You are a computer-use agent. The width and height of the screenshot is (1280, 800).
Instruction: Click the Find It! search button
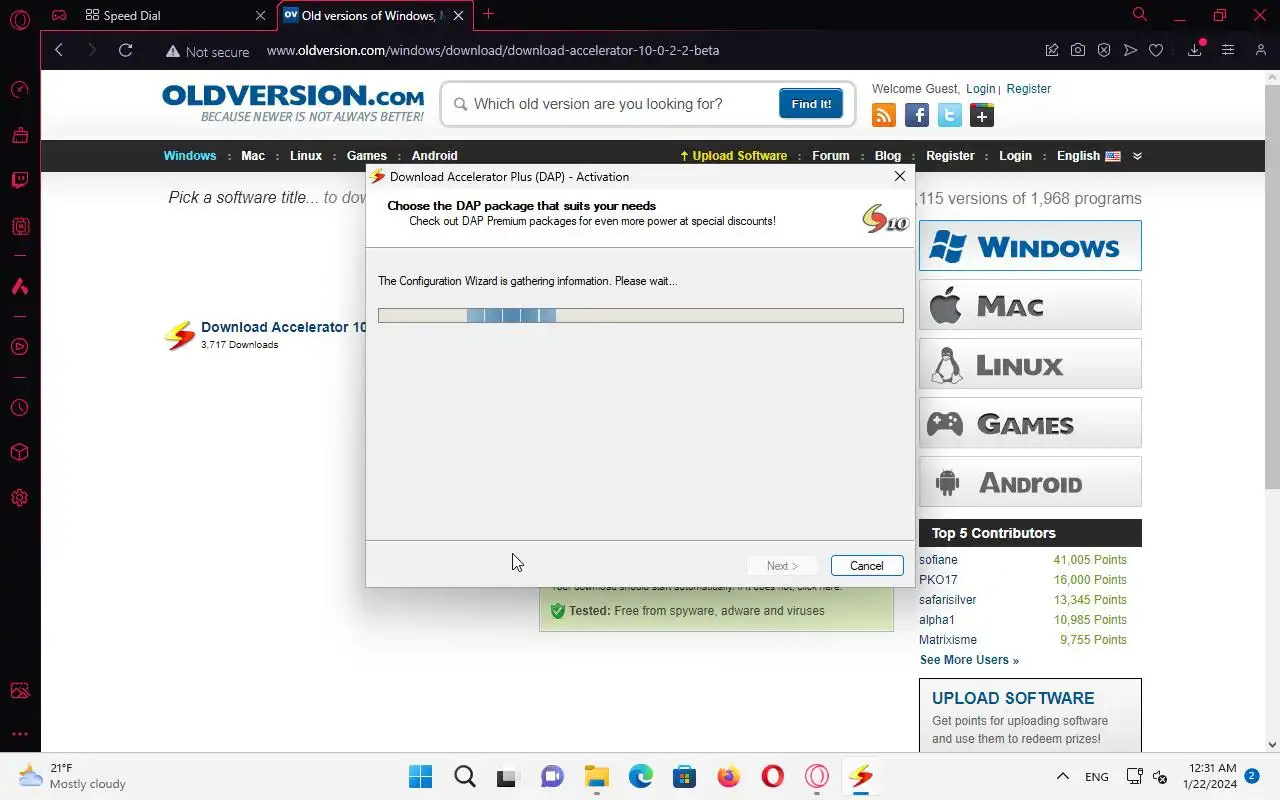click(x=811, y=104)
